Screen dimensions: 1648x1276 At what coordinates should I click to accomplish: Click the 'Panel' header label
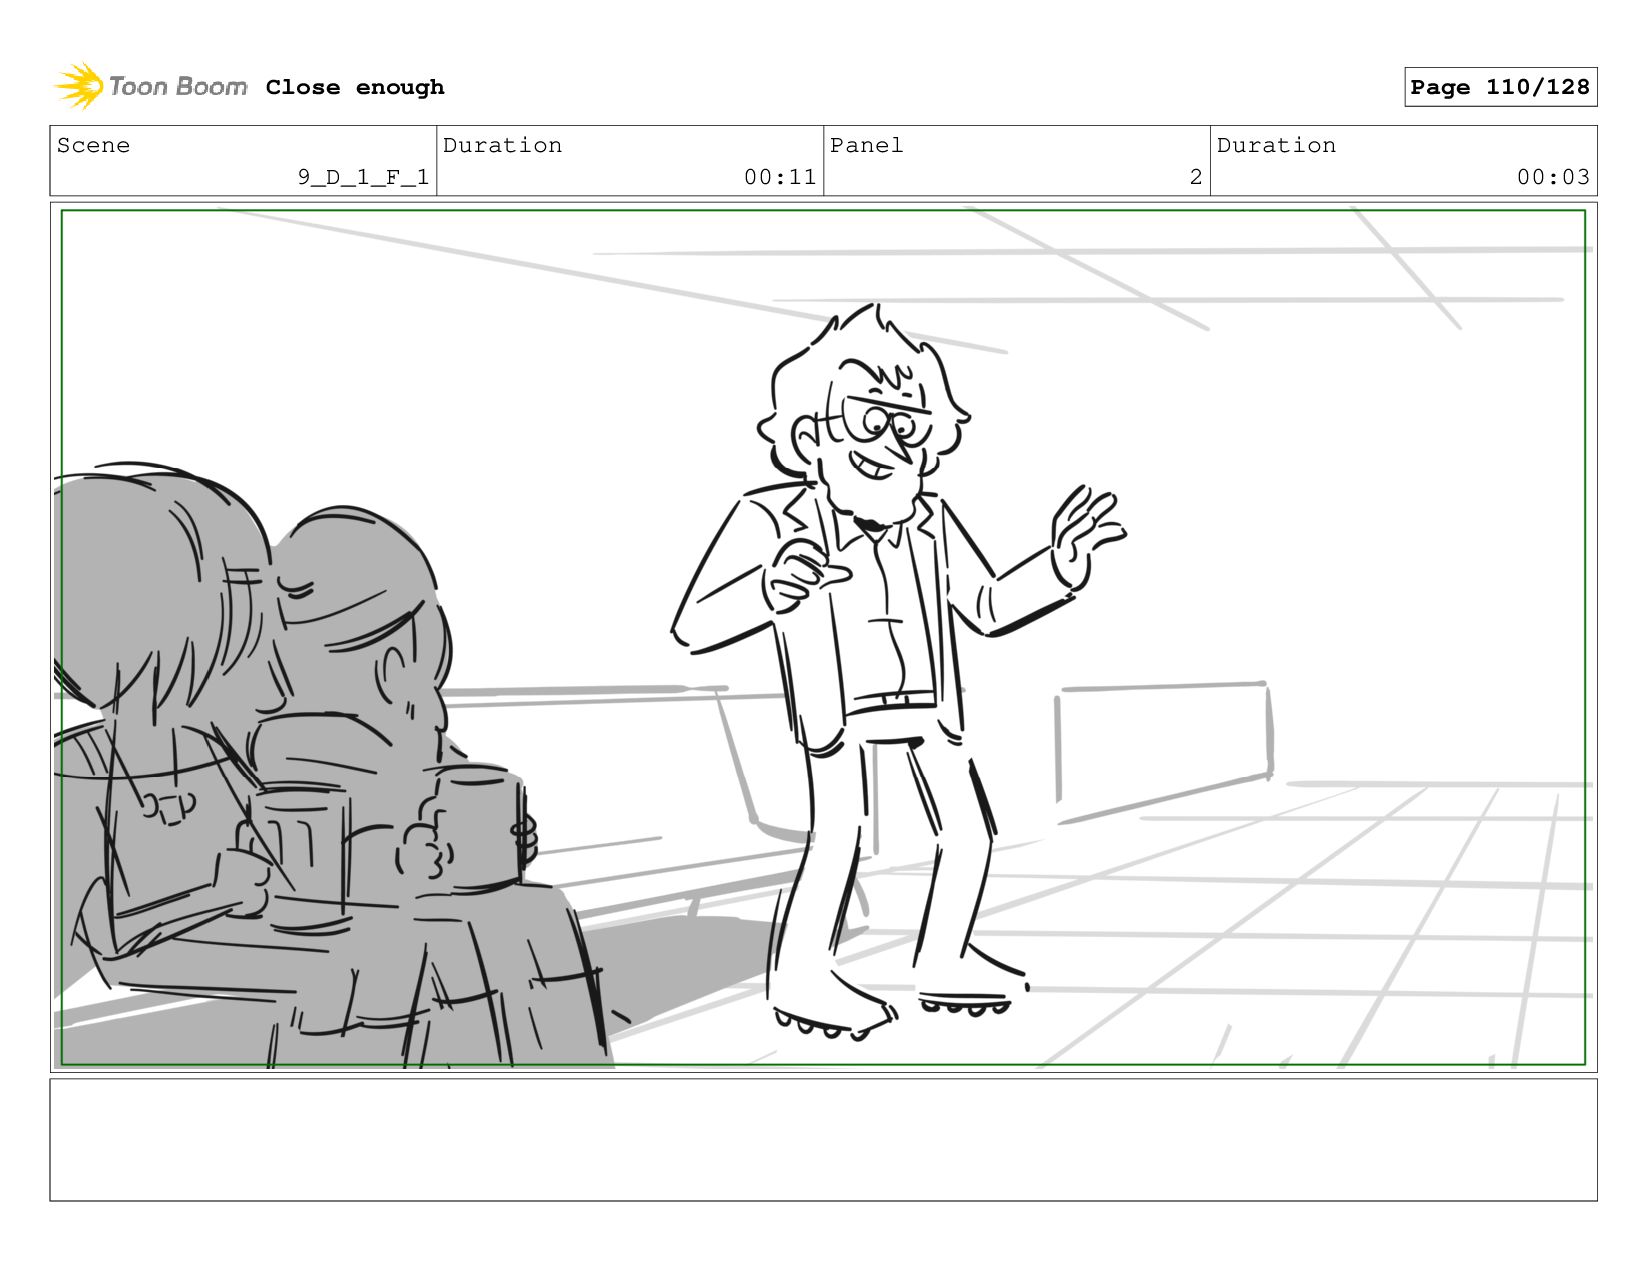866,145
